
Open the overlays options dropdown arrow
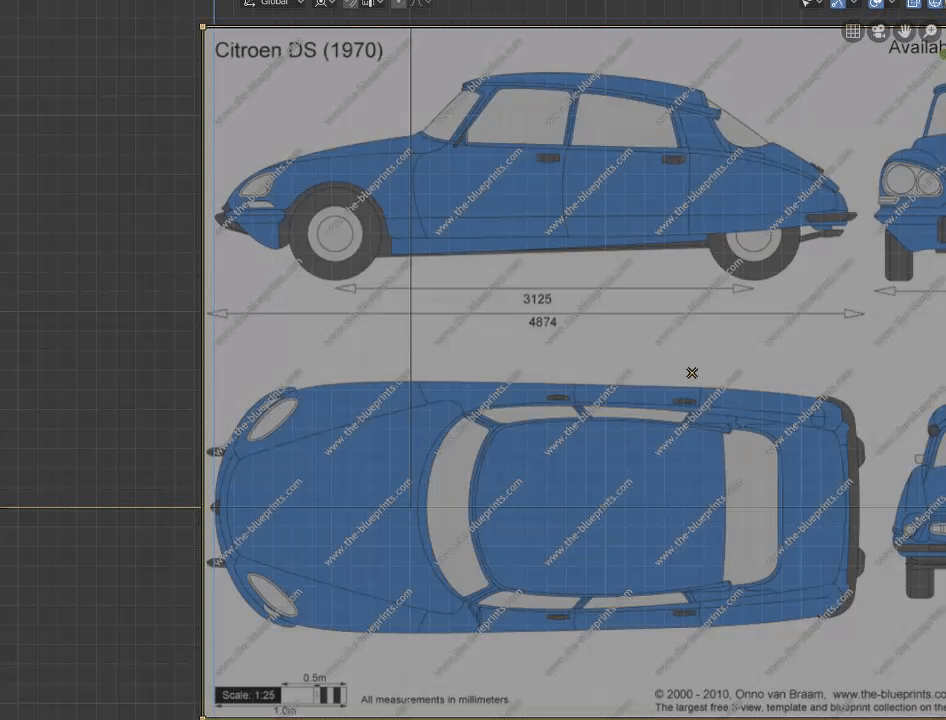[x=892, y=3]
